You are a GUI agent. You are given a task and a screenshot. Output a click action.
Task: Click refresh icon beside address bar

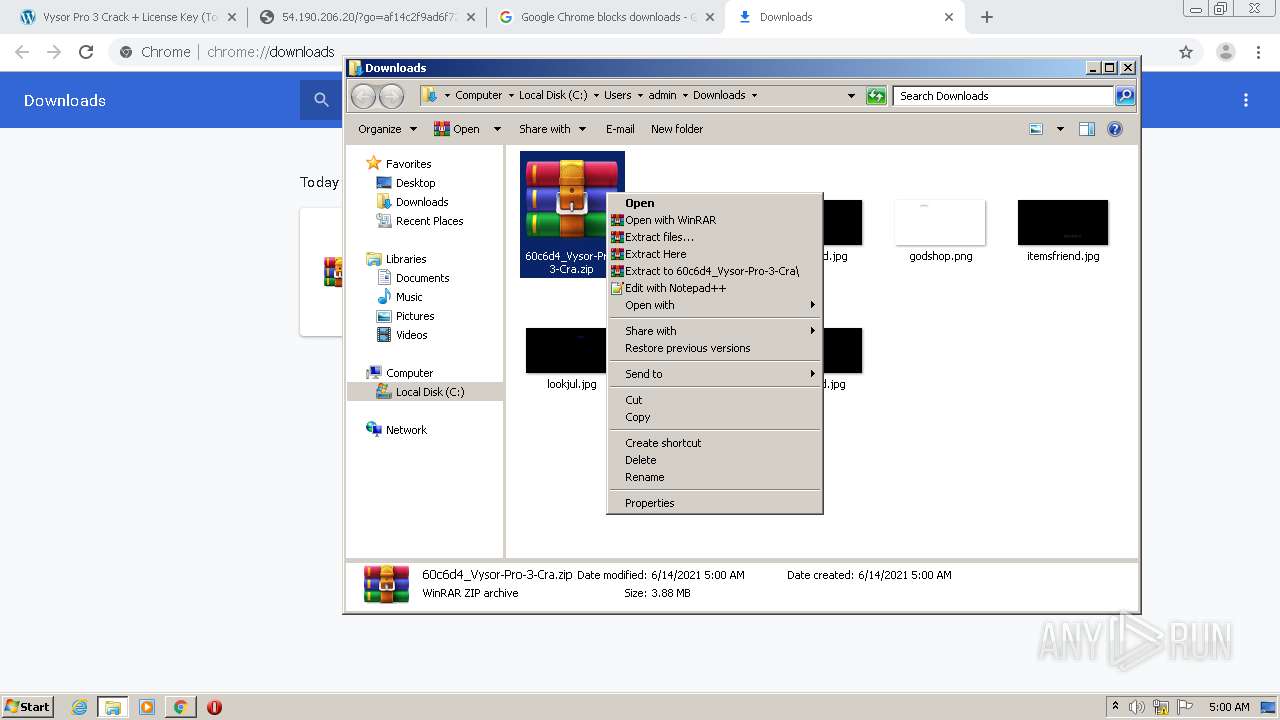tap(876, 96)
